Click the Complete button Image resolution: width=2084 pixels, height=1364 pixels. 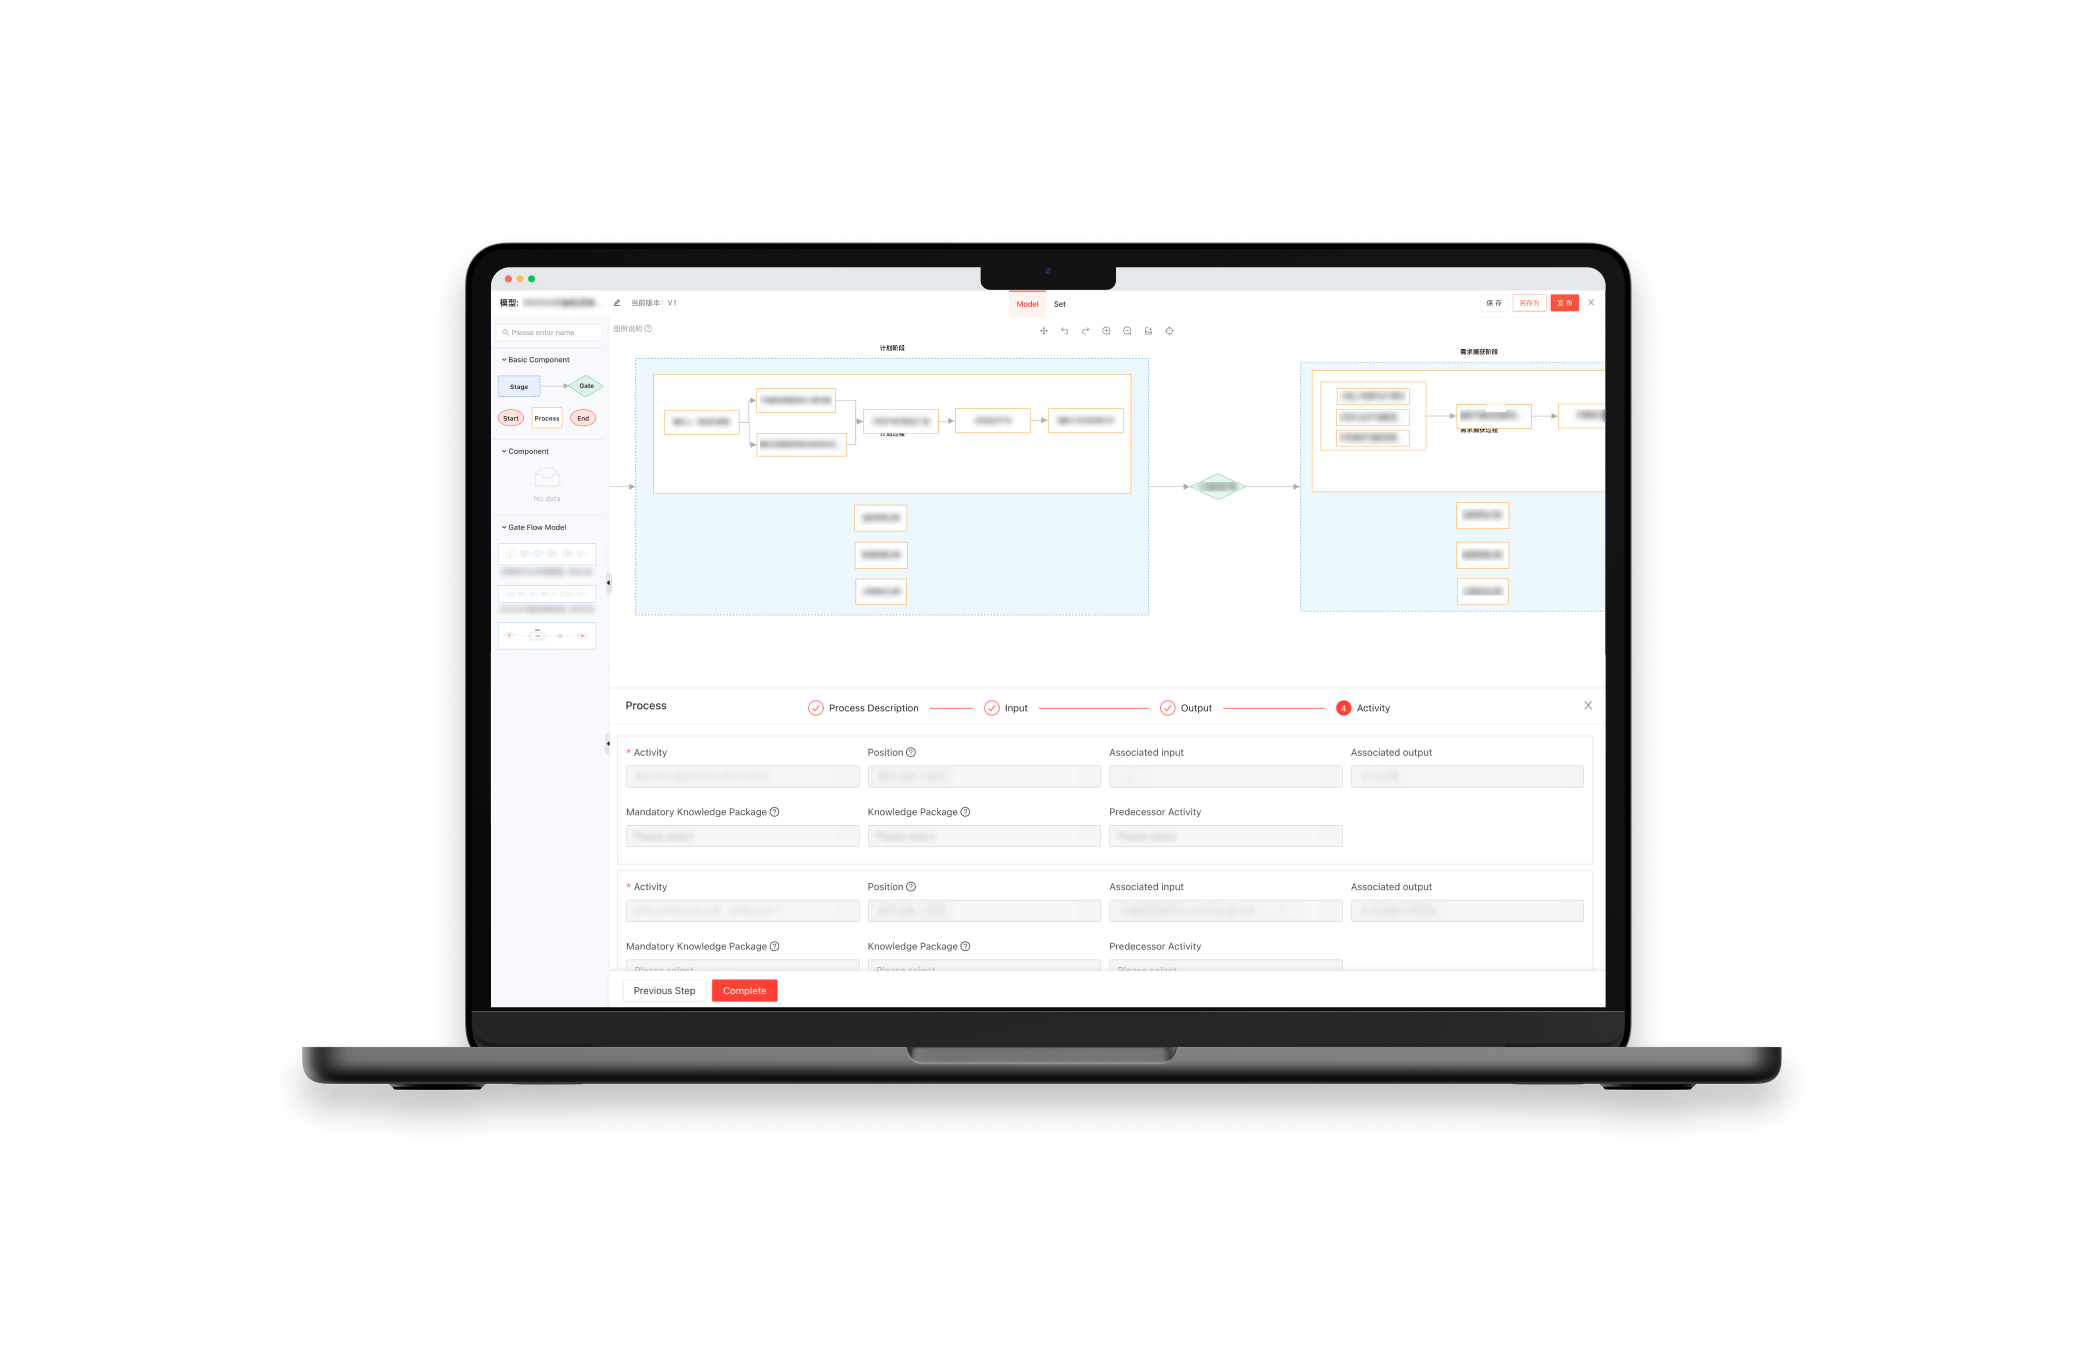coord(743,991)
